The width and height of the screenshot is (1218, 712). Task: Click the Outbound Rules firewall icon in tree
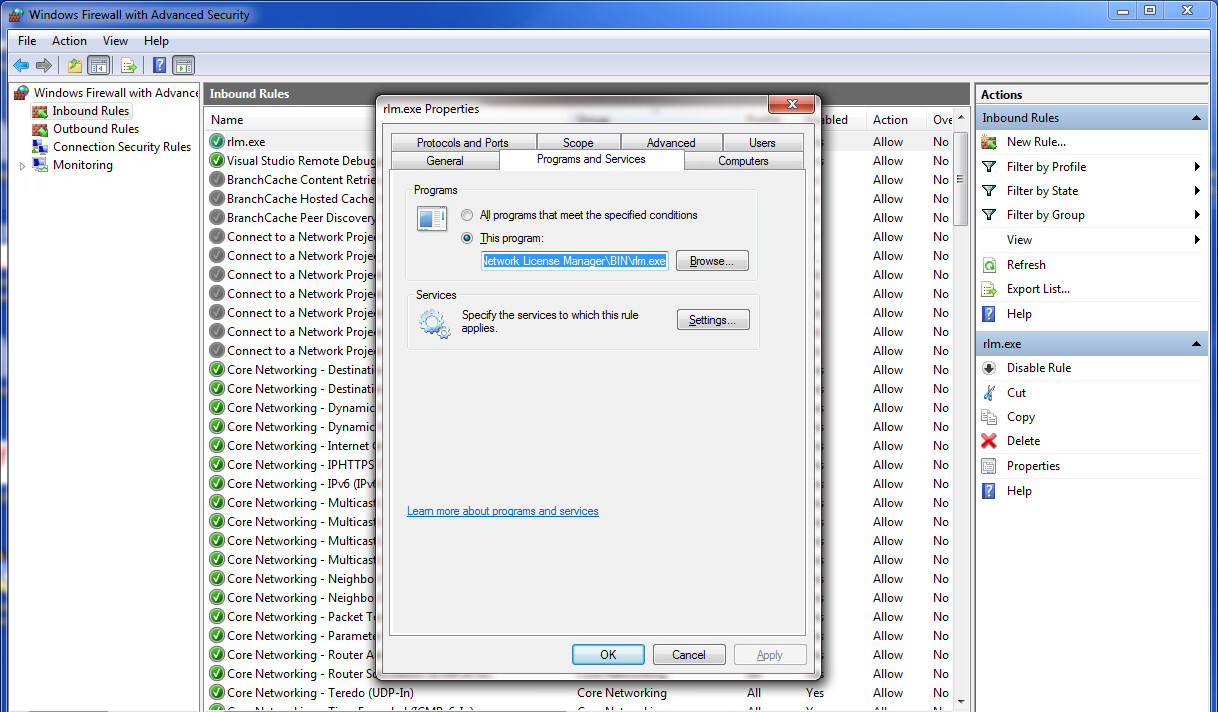pos(40,129)
